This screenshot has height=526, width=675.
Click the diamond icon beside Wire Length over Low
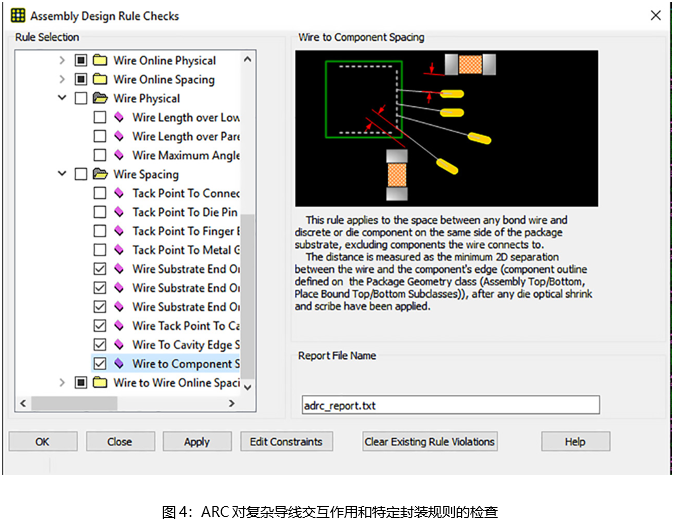[119, 117]
